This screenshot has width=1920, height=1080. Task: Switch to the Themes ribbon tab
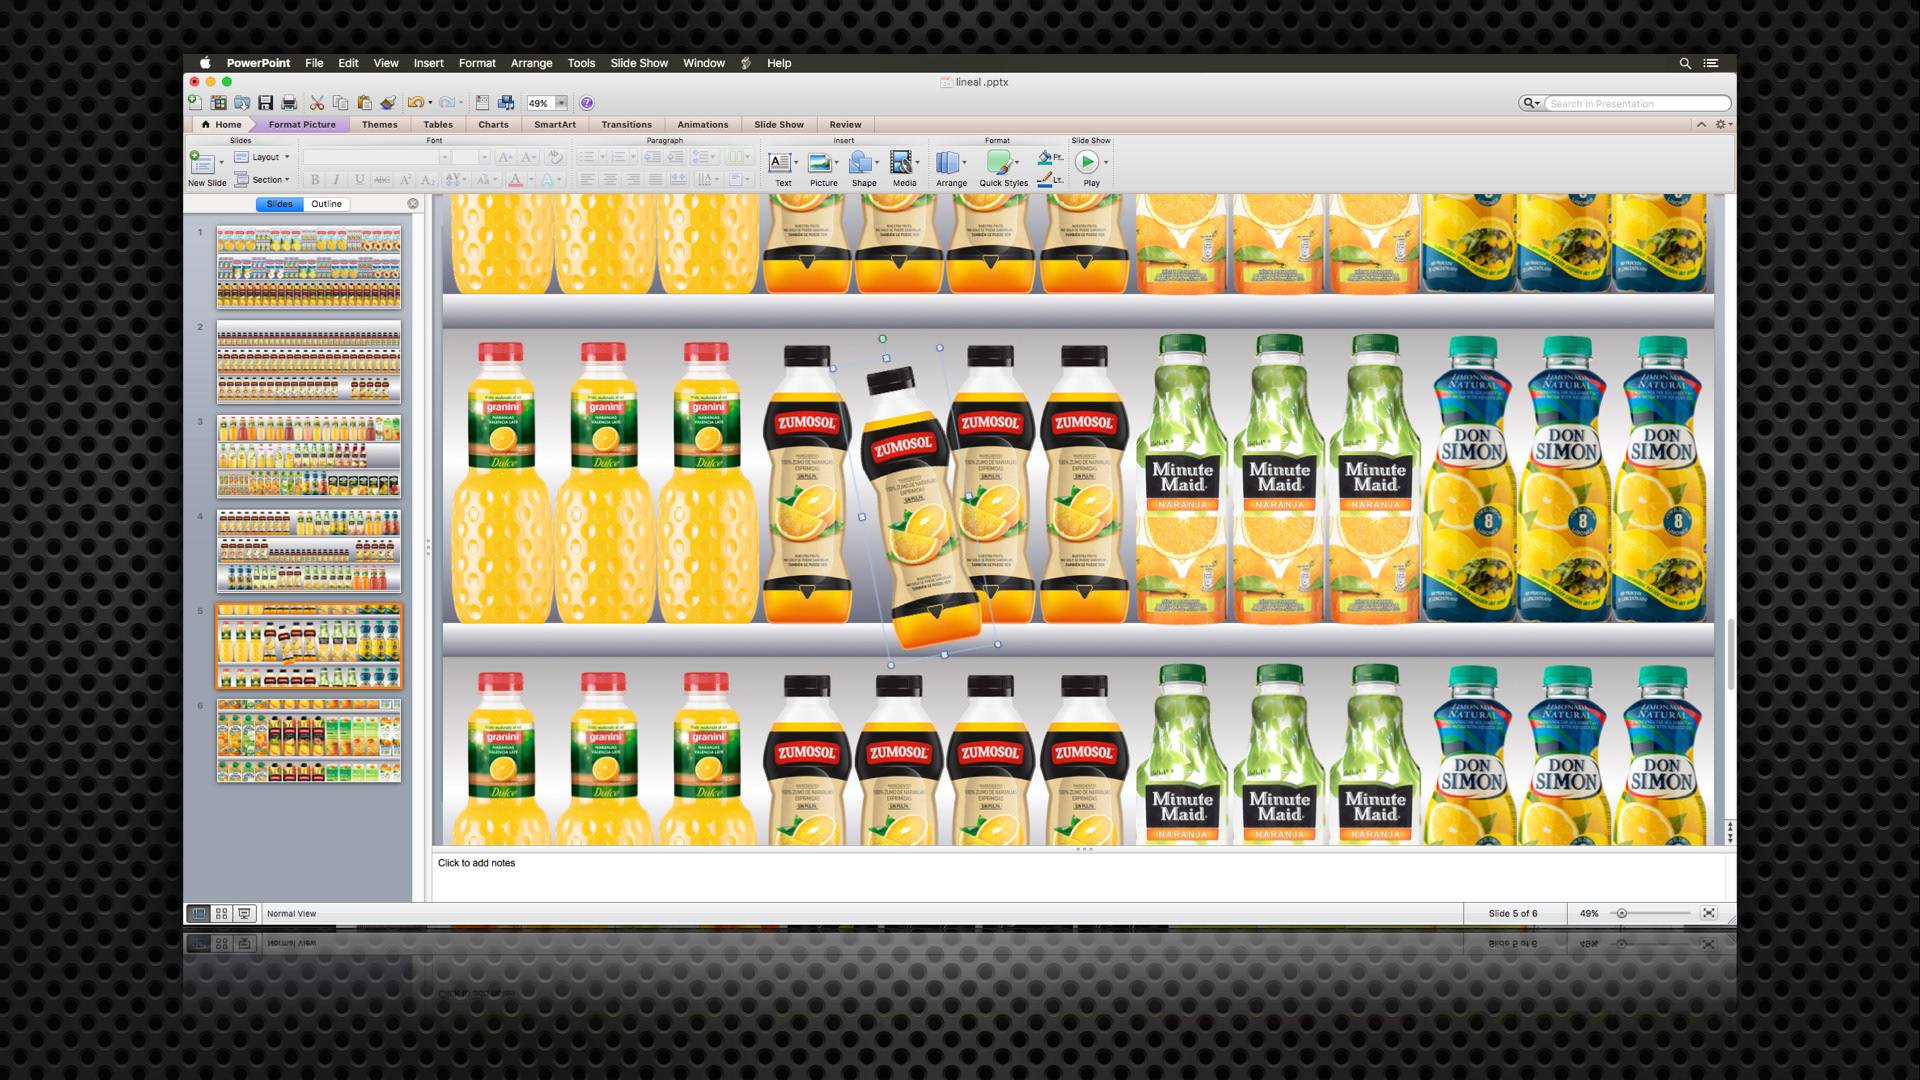click(380, 125)
